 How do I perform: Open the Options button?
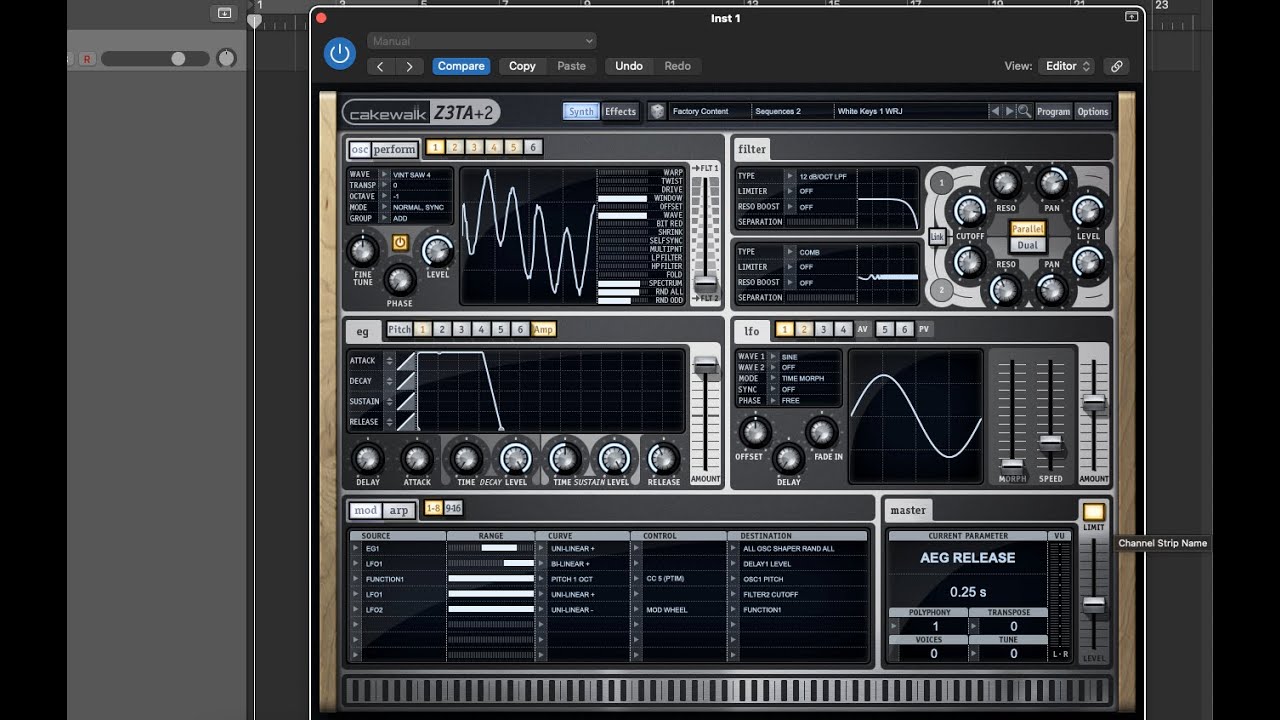tap(1093, 111)
